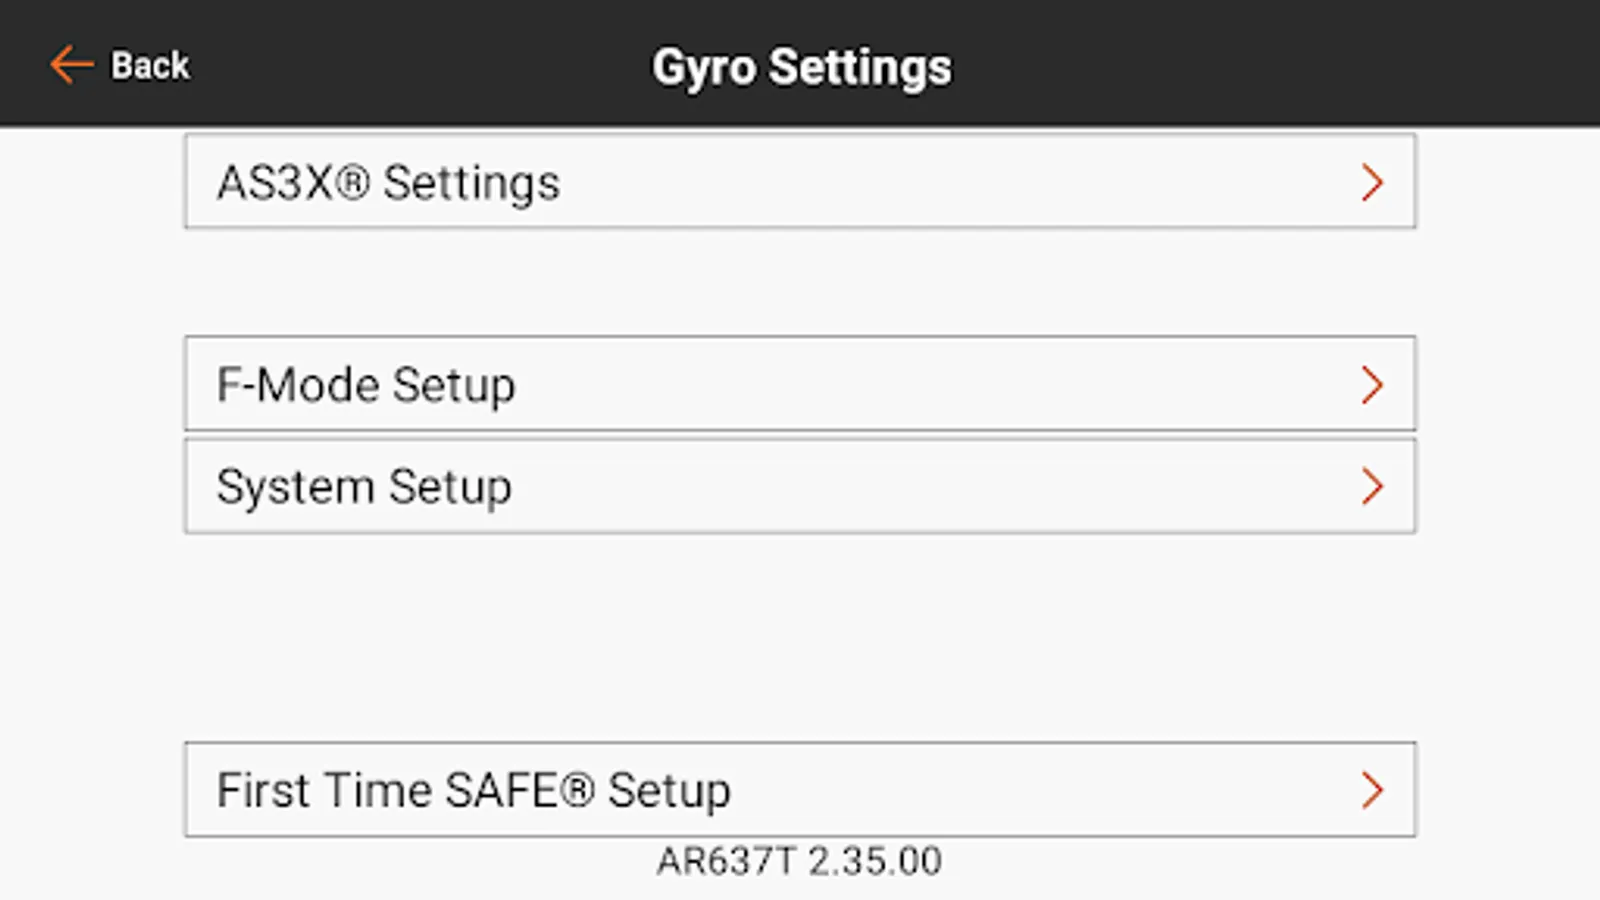Tap the Back label in header
The image size is (1600, 900).
click(150, 66)
